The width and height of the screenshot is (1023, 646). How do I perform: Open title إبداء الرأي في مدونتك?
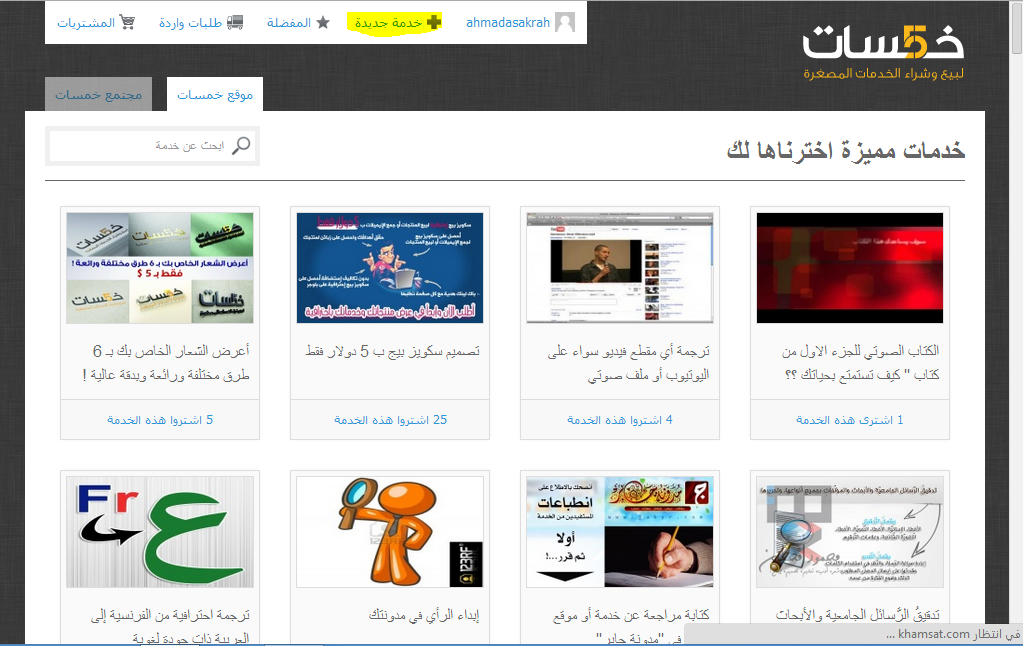point(424,615)
